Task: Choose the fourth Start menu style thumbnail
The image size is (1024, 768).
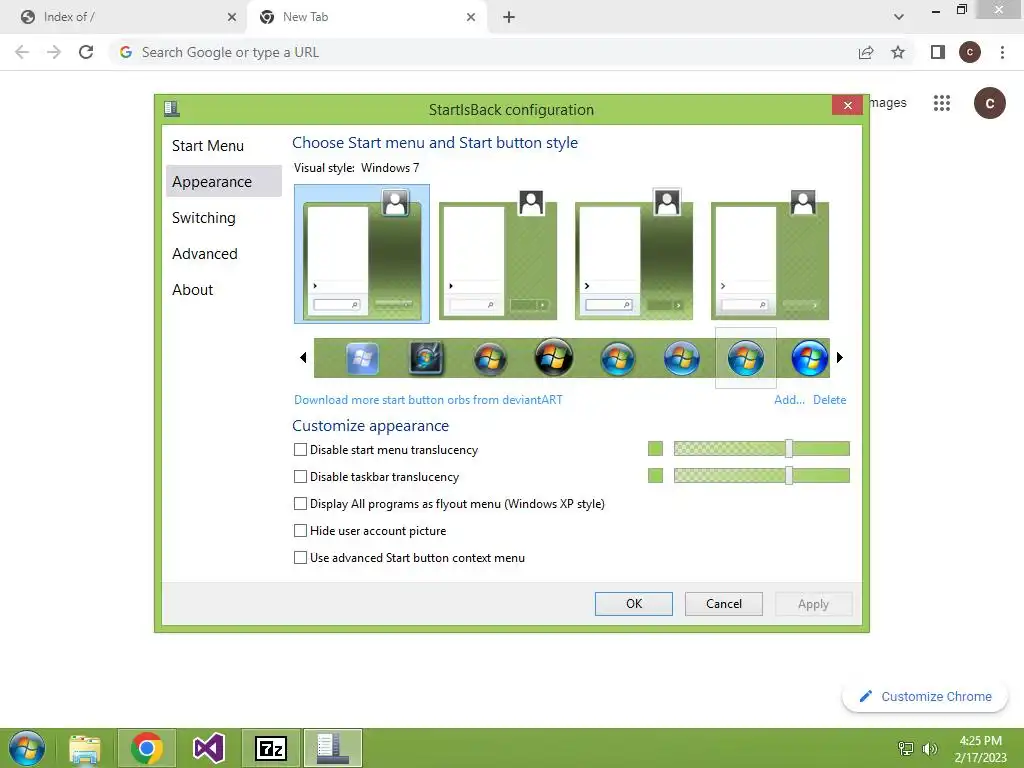Action: pyautogui.click(x=769, y=254)
